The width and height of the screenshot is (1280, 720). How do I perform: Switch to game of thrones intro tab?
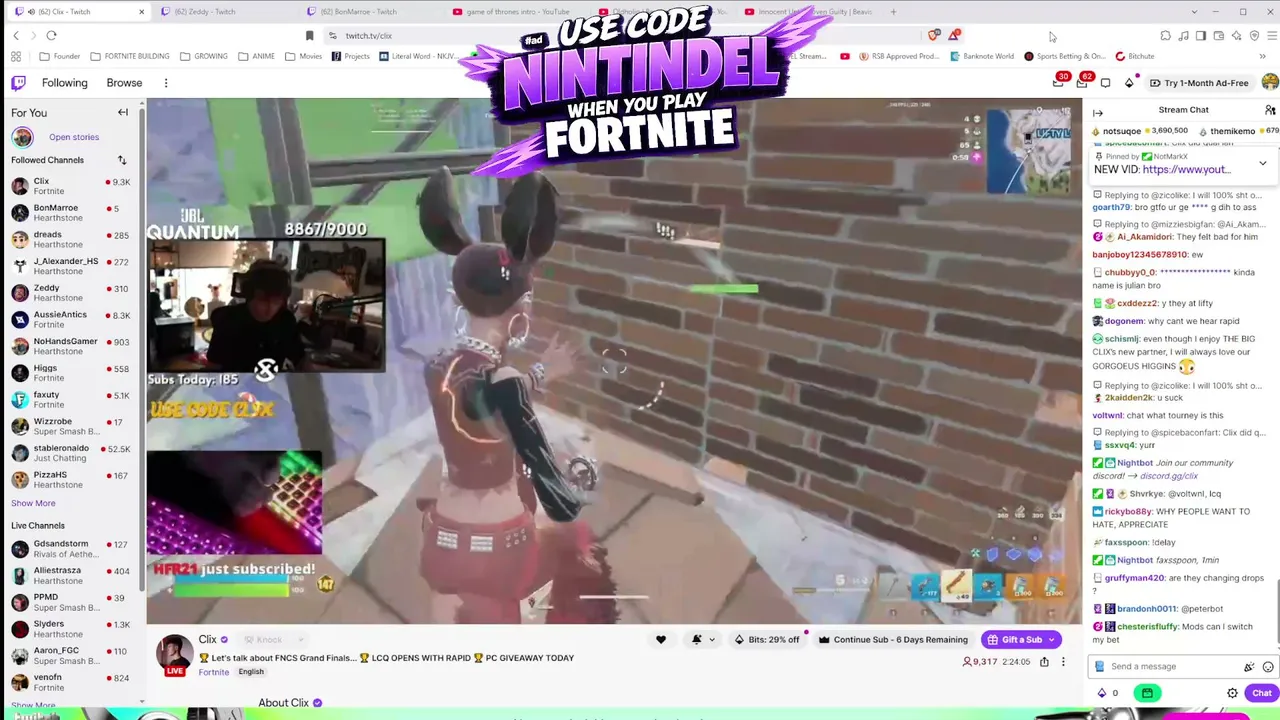516,12
